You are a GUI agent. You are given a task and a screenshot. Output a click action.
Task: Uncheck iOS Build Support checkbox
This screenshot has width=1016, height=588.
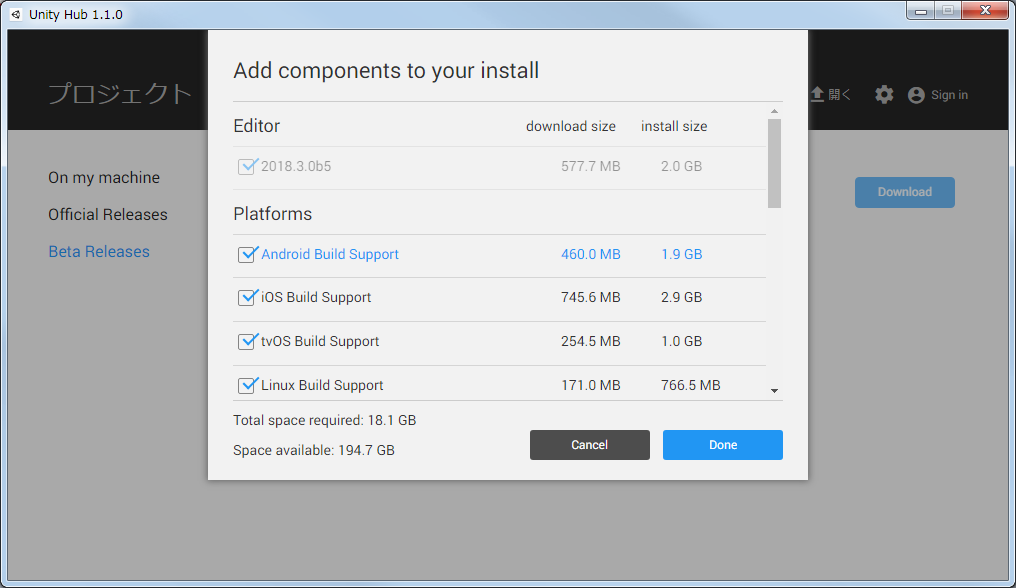point(247,297)
